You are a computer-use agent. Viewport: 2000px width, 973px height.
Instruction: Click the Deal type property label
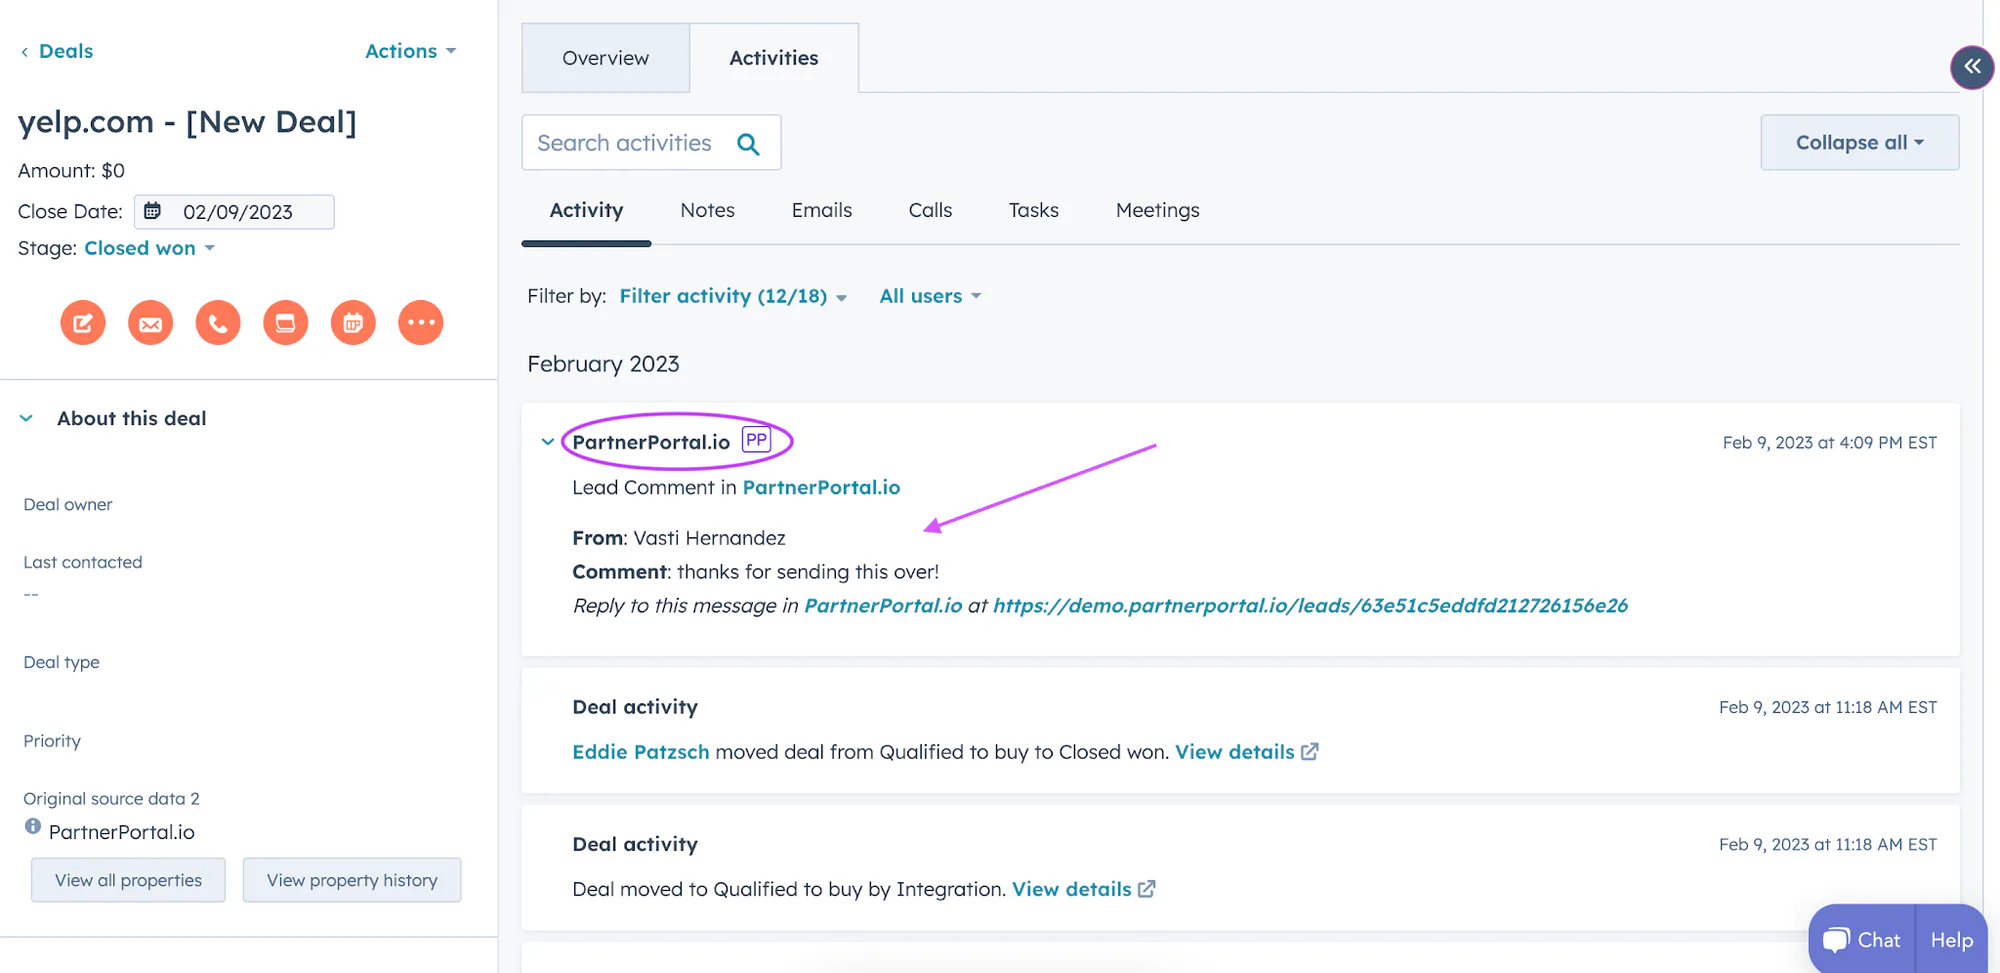click(61, 662)
